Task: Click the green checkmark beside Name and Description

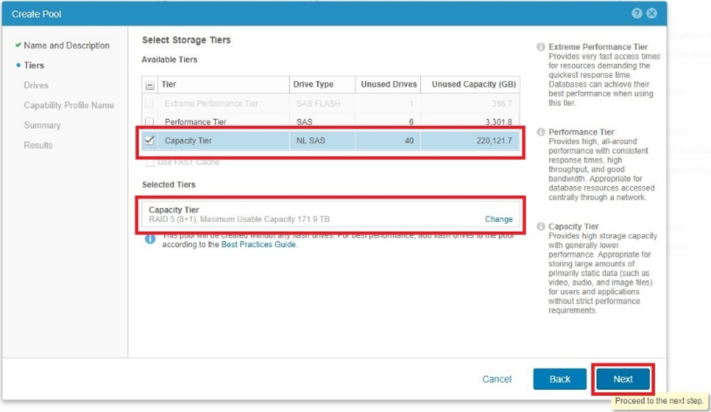Action: pyautogui.click(x=18, y=45)
